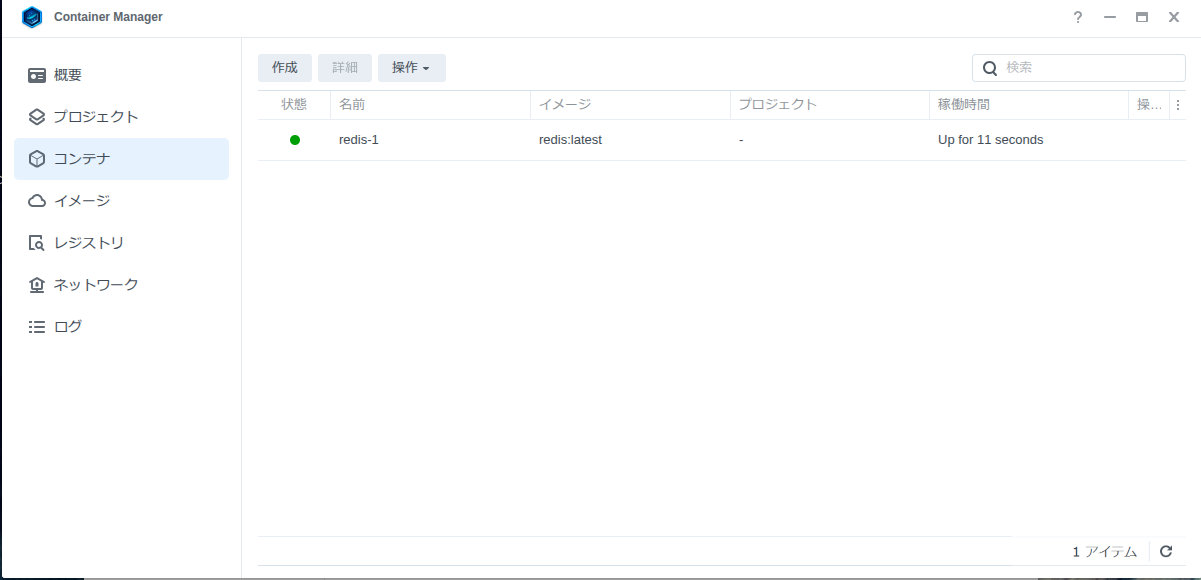Click the Up for 11 seconds cell
1201x580 pixels.
pyautogui.click(x=991, y=140)
